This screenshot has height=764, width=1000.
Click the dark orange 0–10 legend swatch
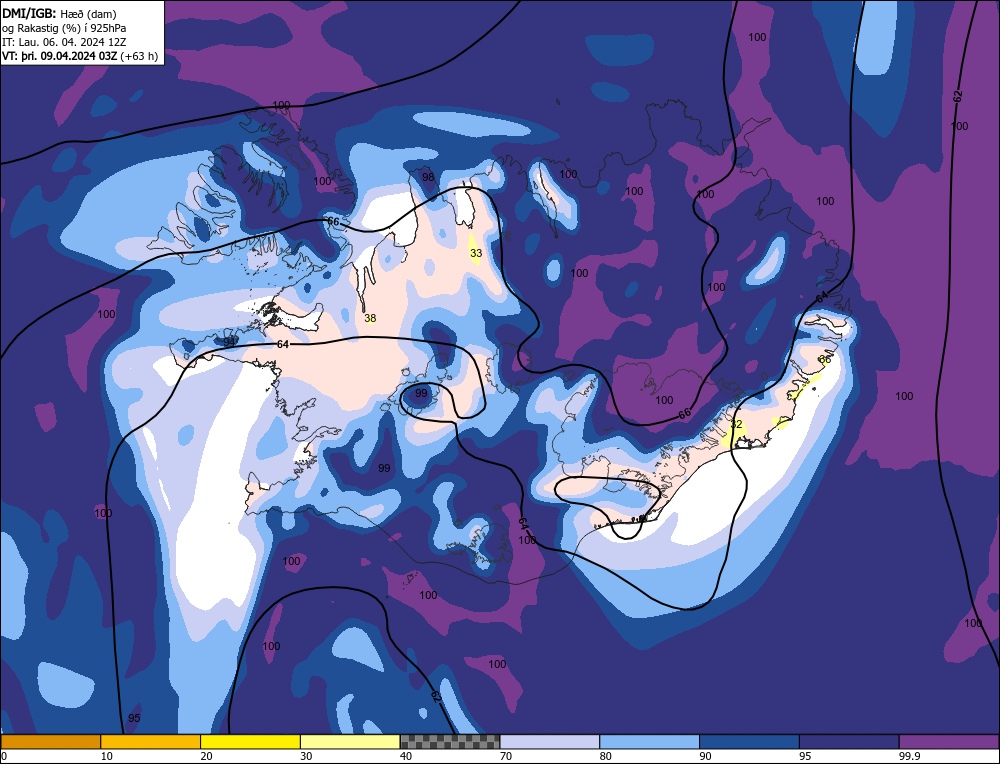pos(50,741)
